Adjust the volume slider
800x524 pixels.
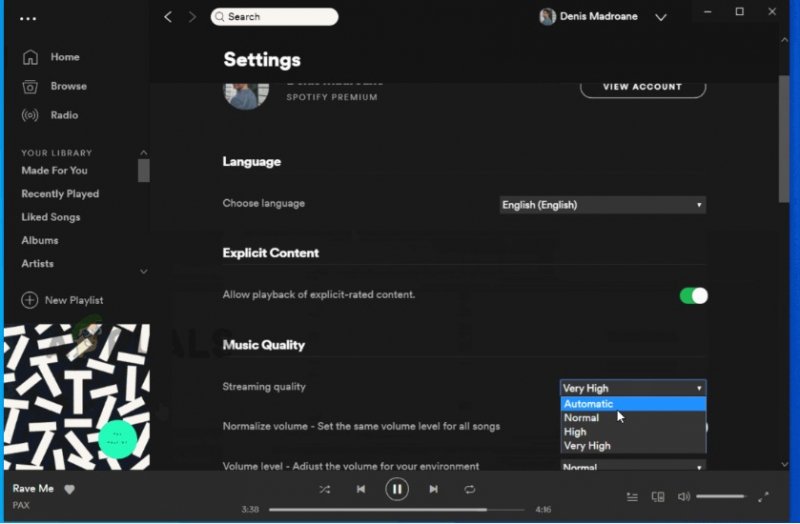click(720, 496)
